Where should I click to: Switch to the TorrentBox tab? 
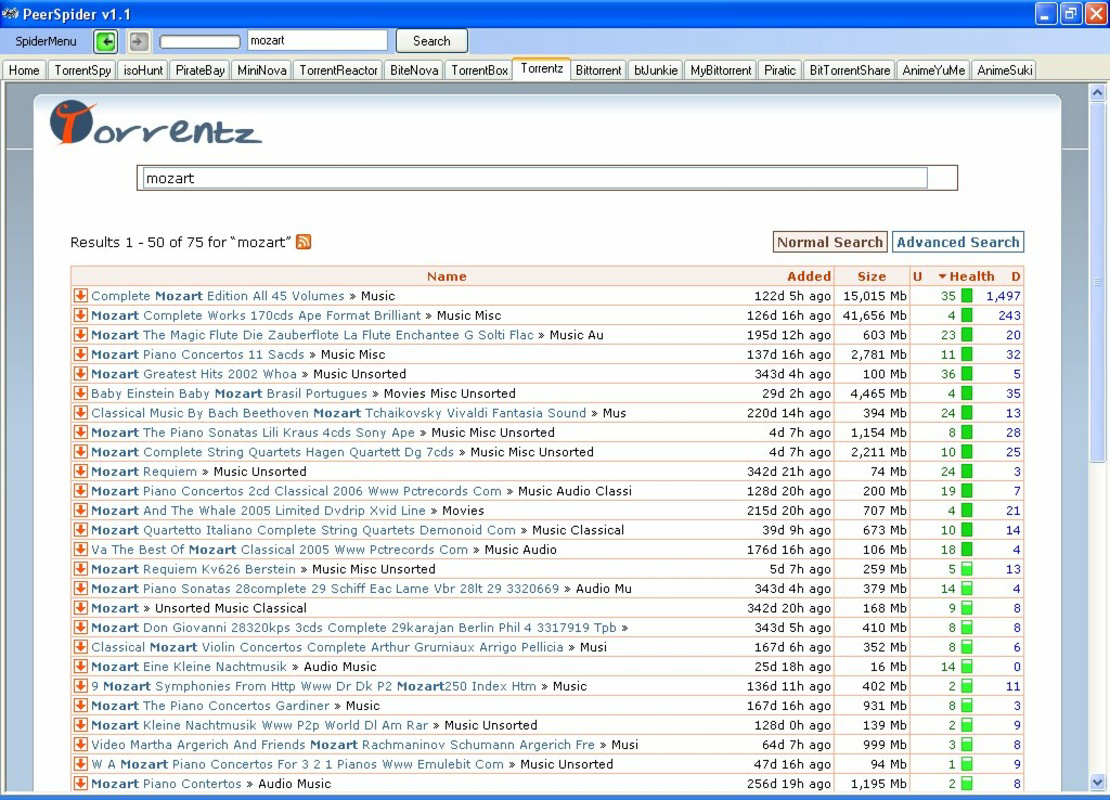(x=479, y=70)
